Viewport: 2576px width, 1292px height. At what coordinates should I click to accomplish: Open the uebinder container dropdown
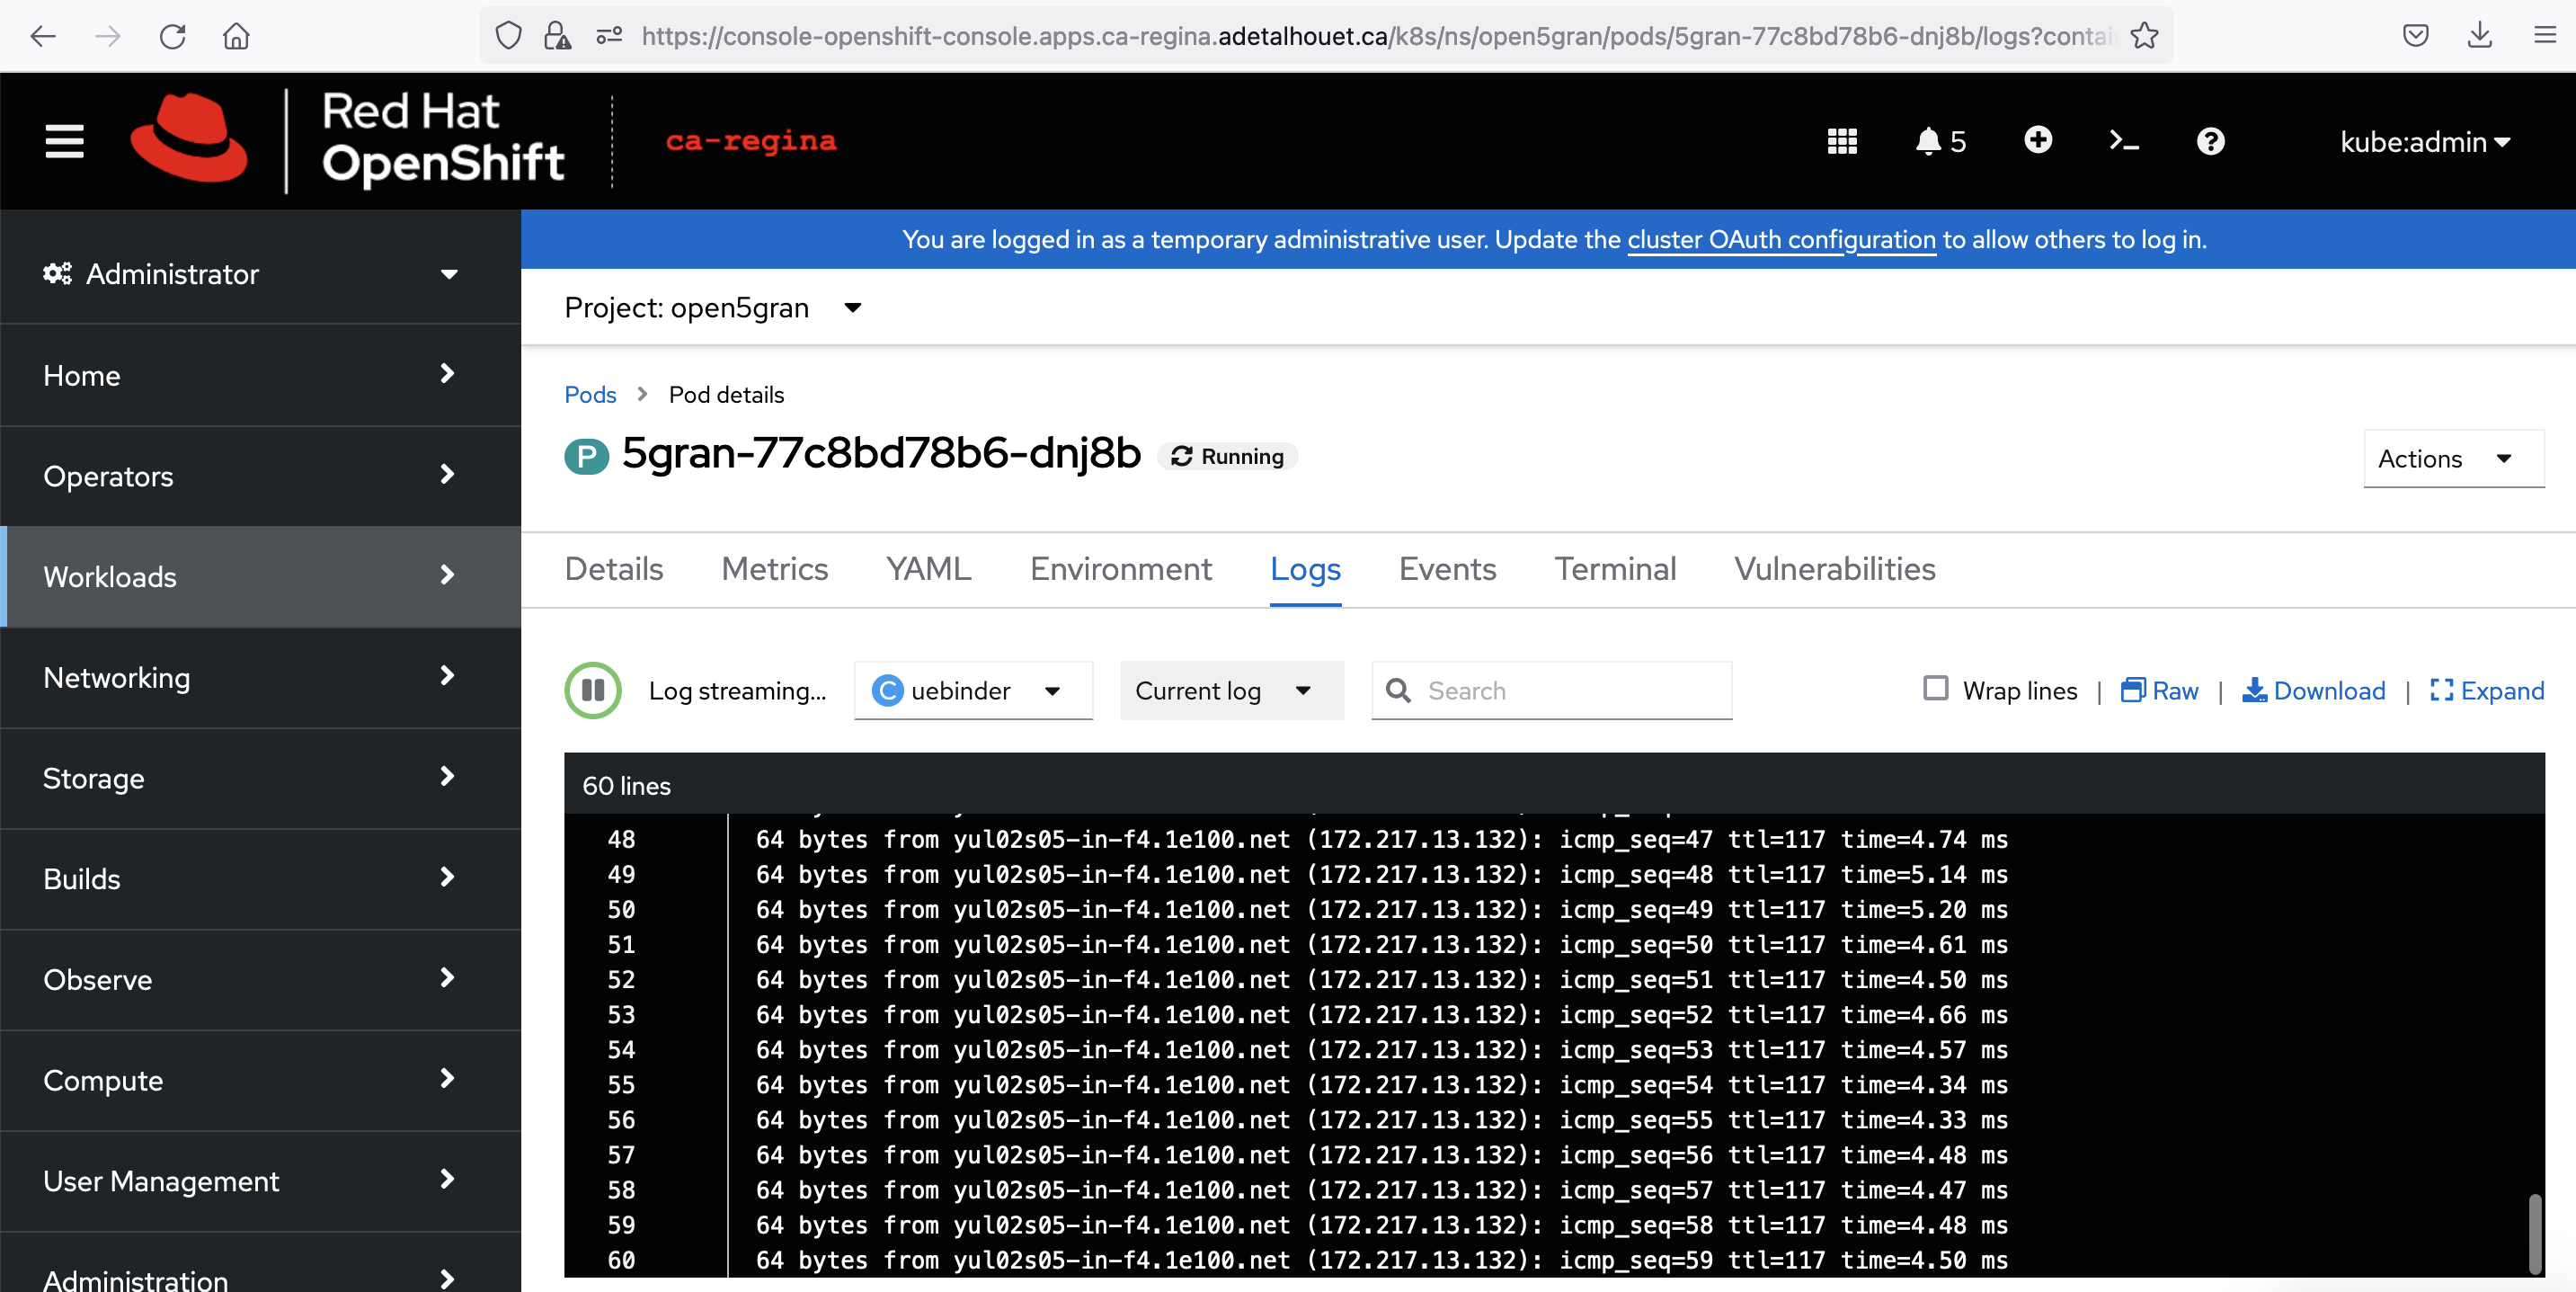[972, 690]
